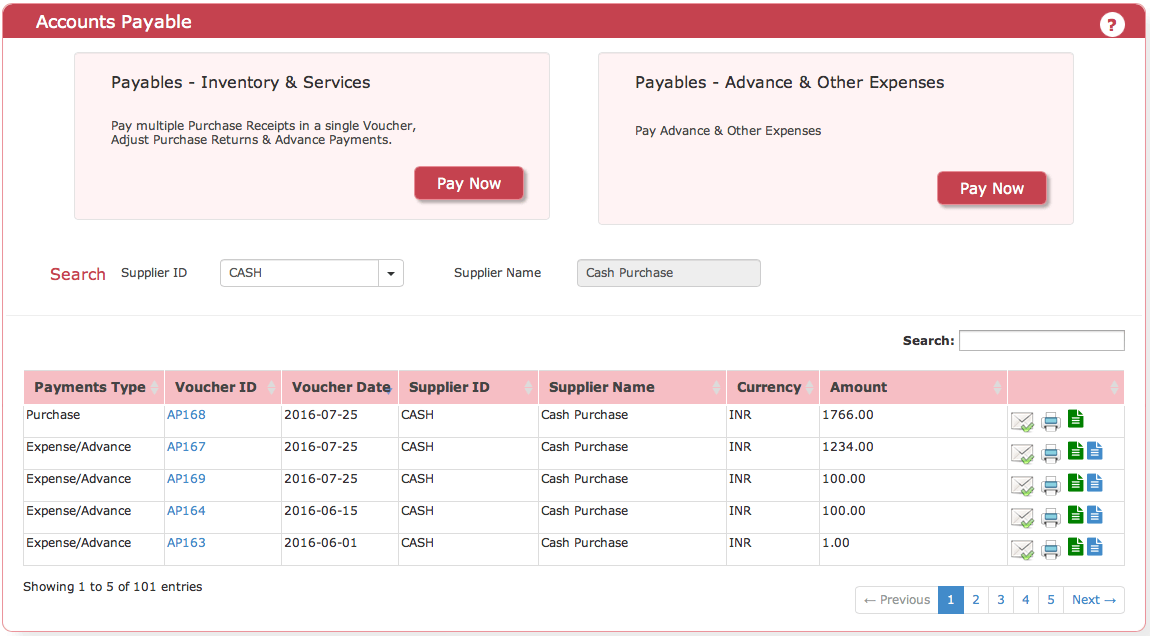Click the printer icon for voucher AP164
Image resolution: width=1150 pixels, height=636 pixels.
click(1051, 518)
